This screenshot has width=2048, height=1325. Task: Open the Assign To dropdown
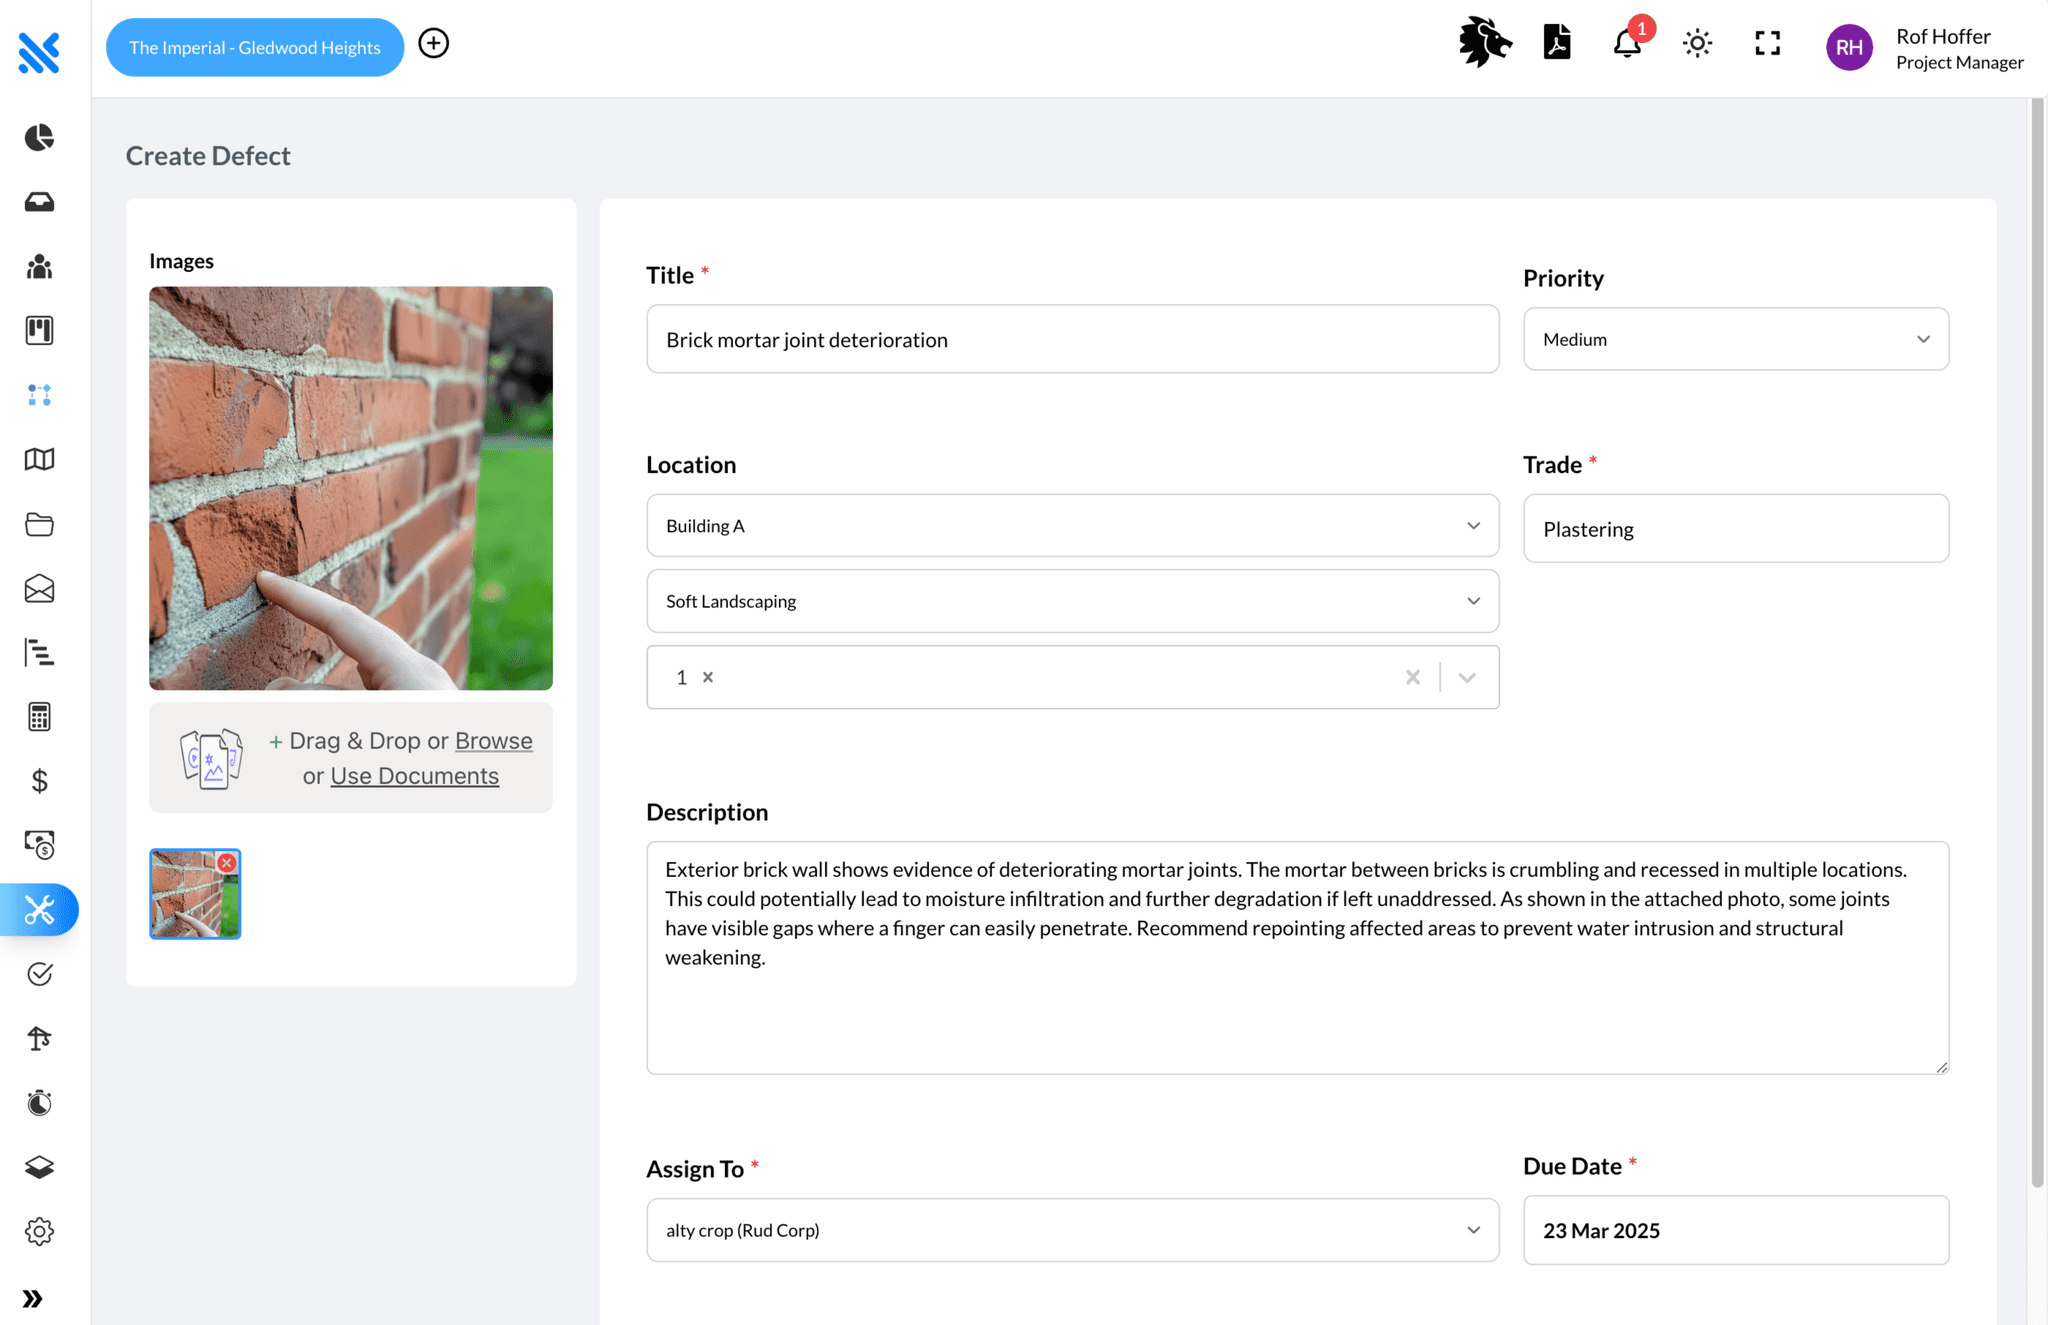click(x=1072, y=1230)
